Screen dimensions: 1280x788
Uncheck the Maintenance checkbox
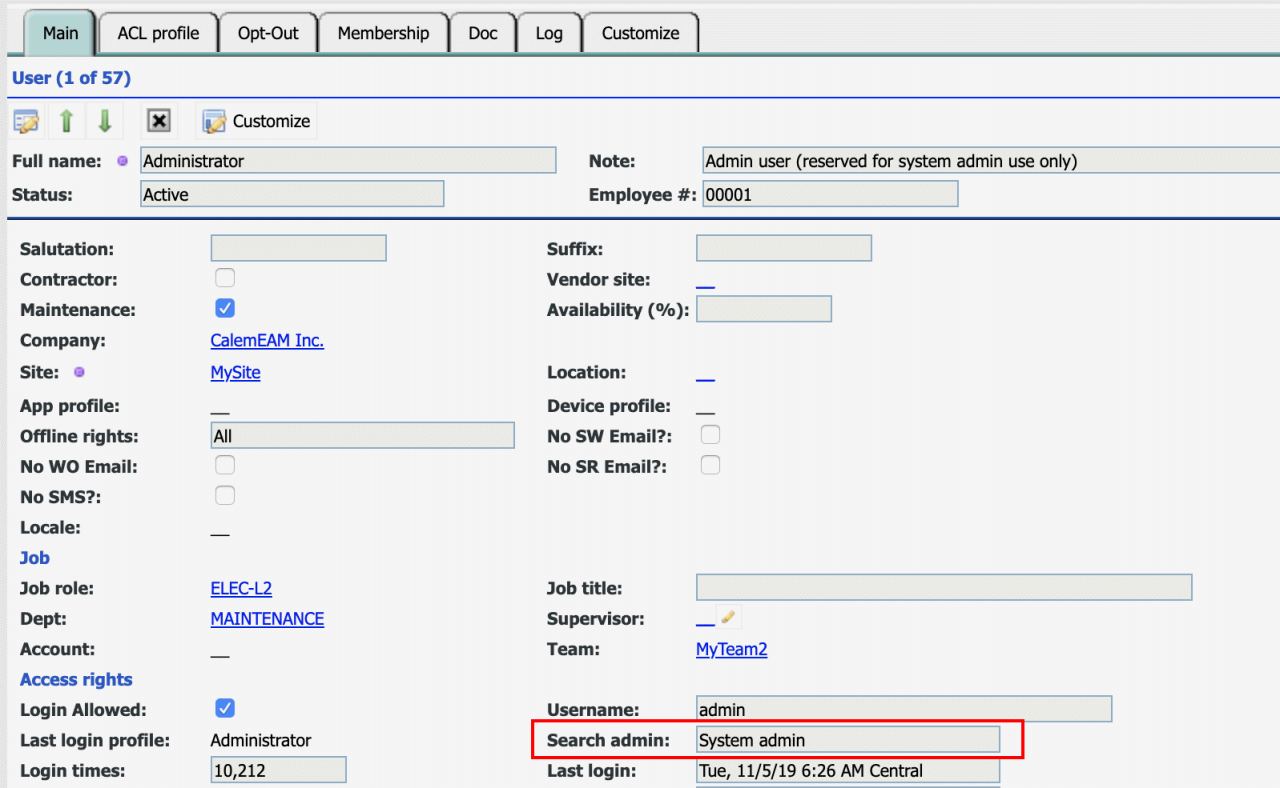tap(225, 309)
